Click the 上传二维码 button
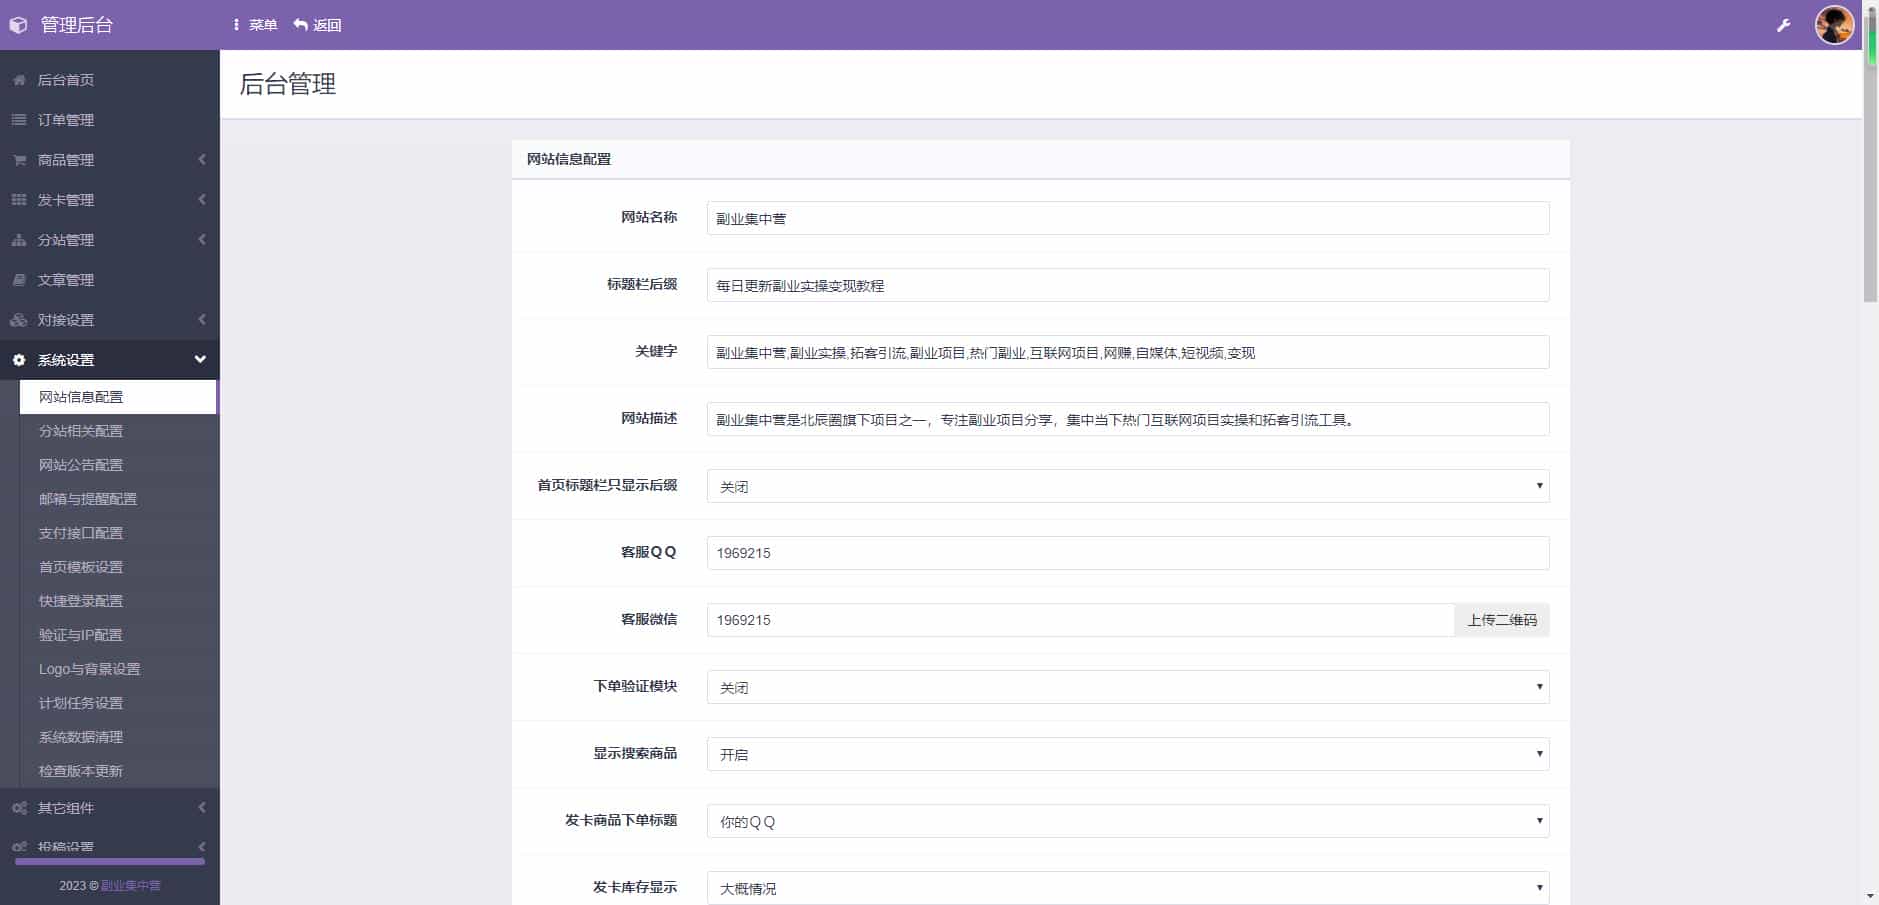 [1501, 620]
